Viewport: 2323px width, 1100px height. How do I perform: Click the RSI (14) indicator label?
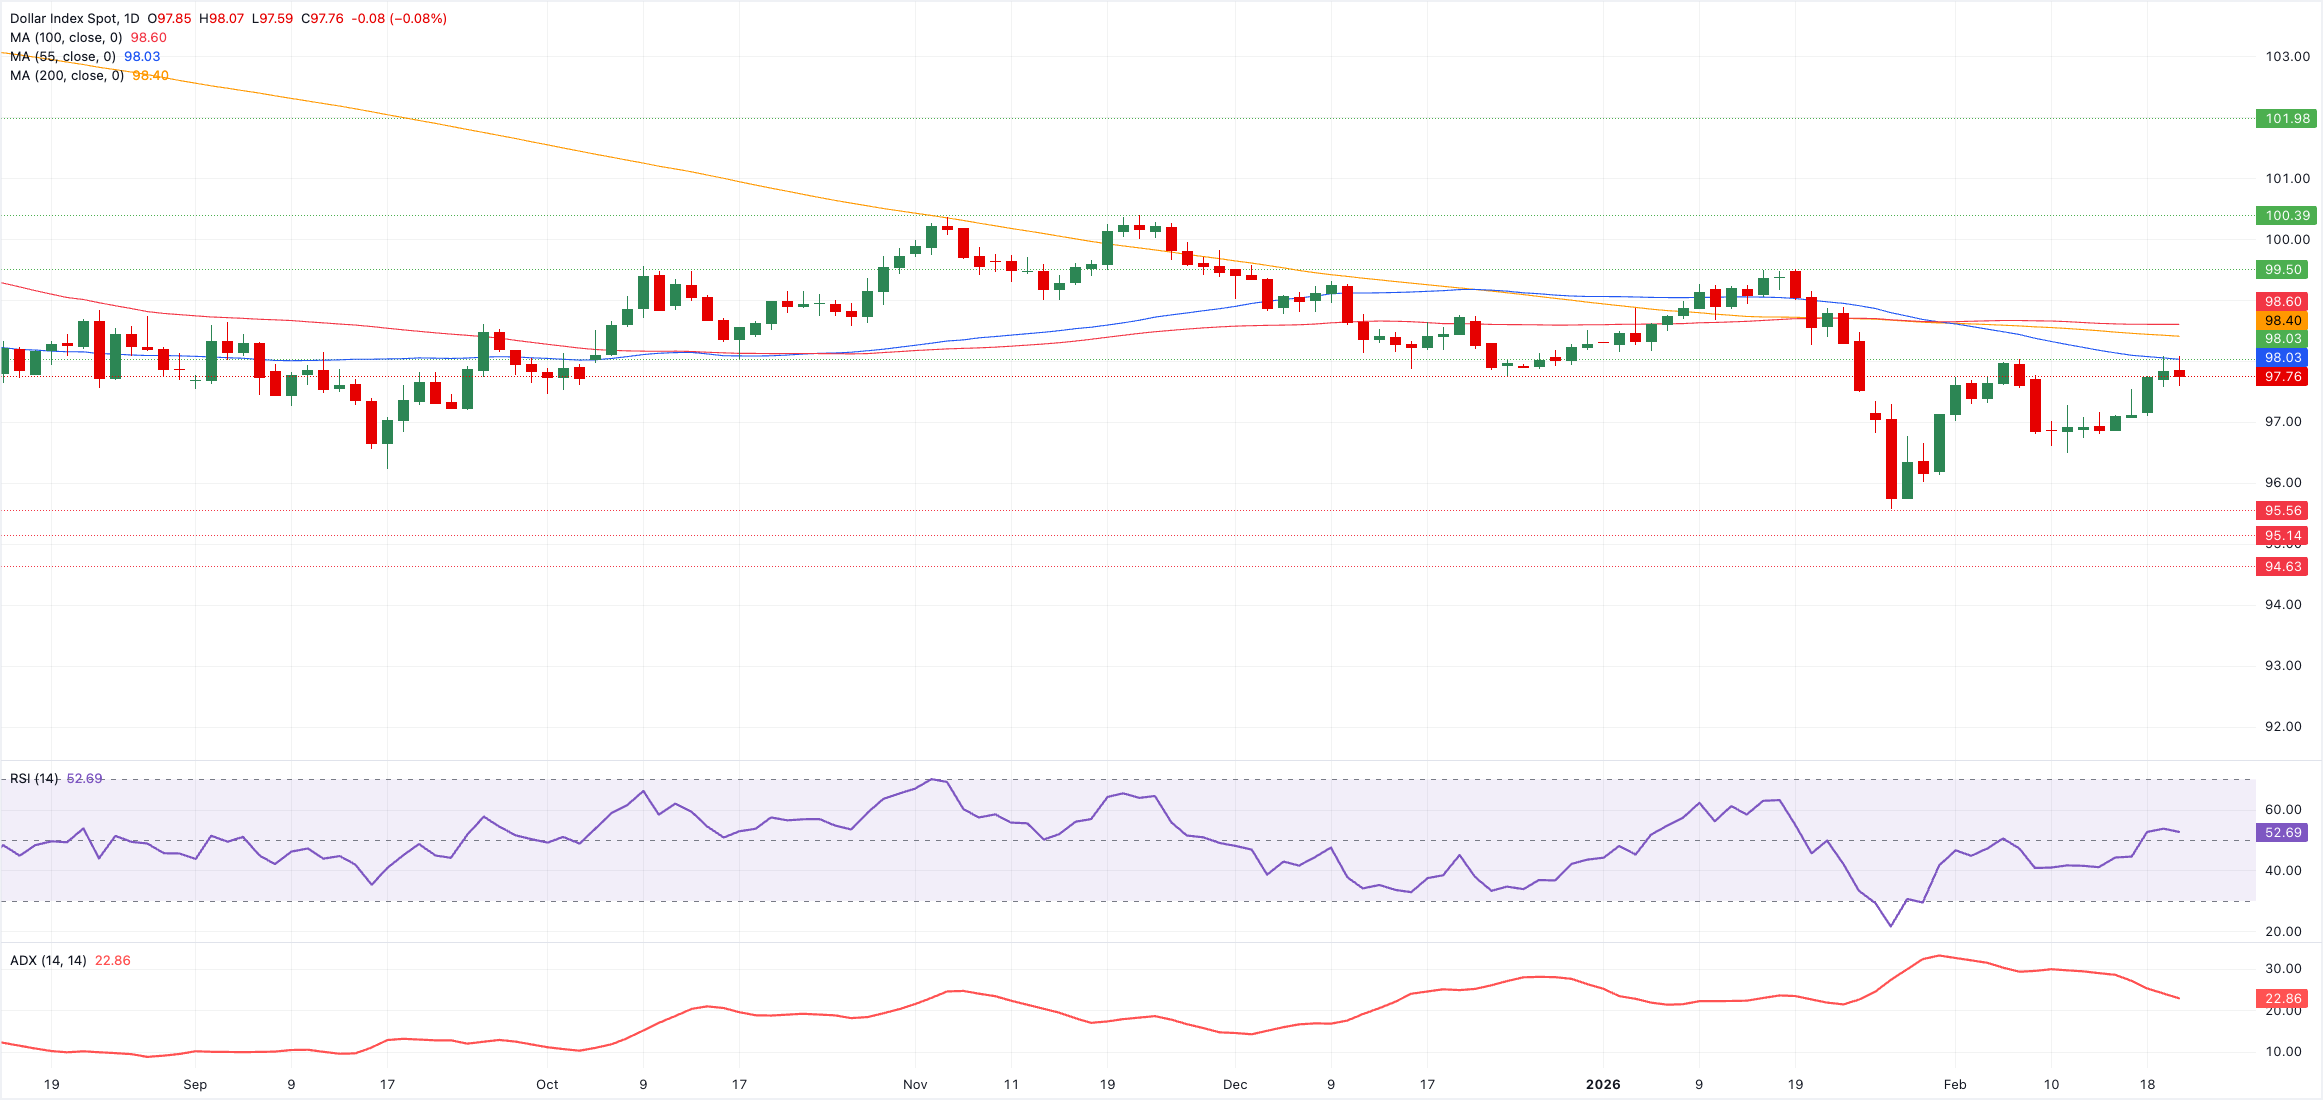tap(34, 779)
